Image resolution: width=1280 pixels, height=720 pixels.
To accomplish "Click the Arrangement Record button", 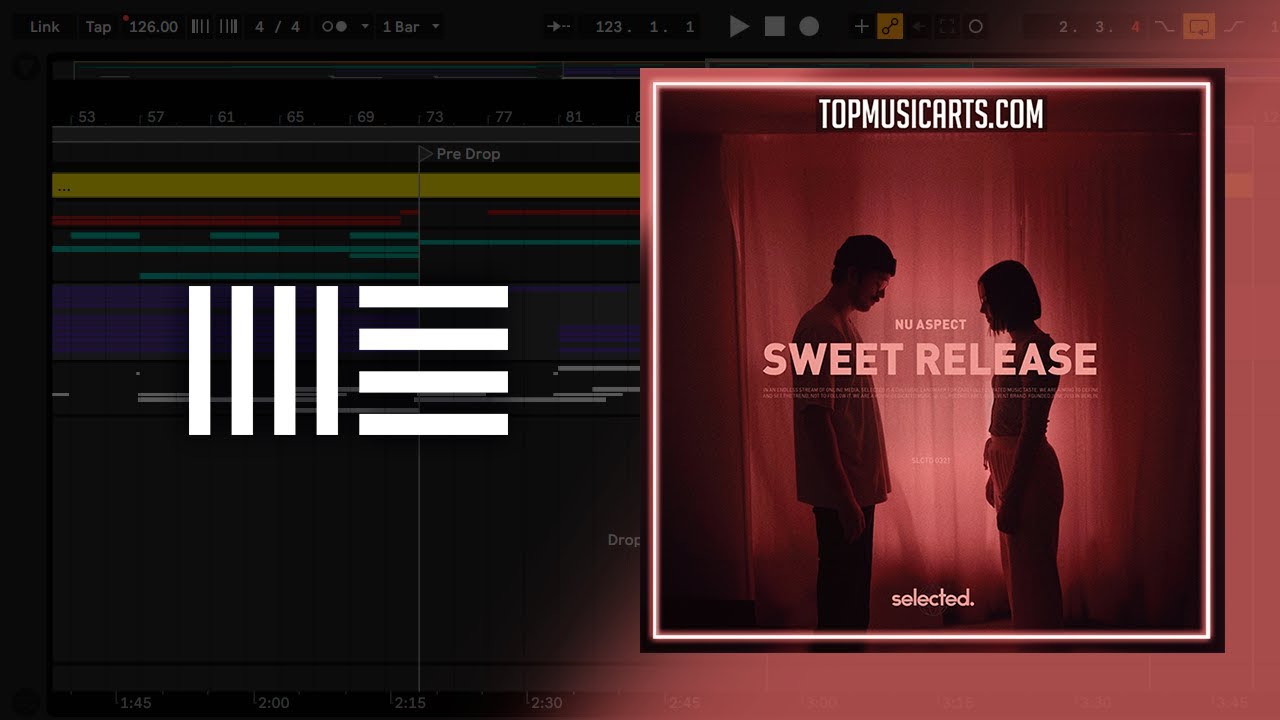I will (809, 27).
